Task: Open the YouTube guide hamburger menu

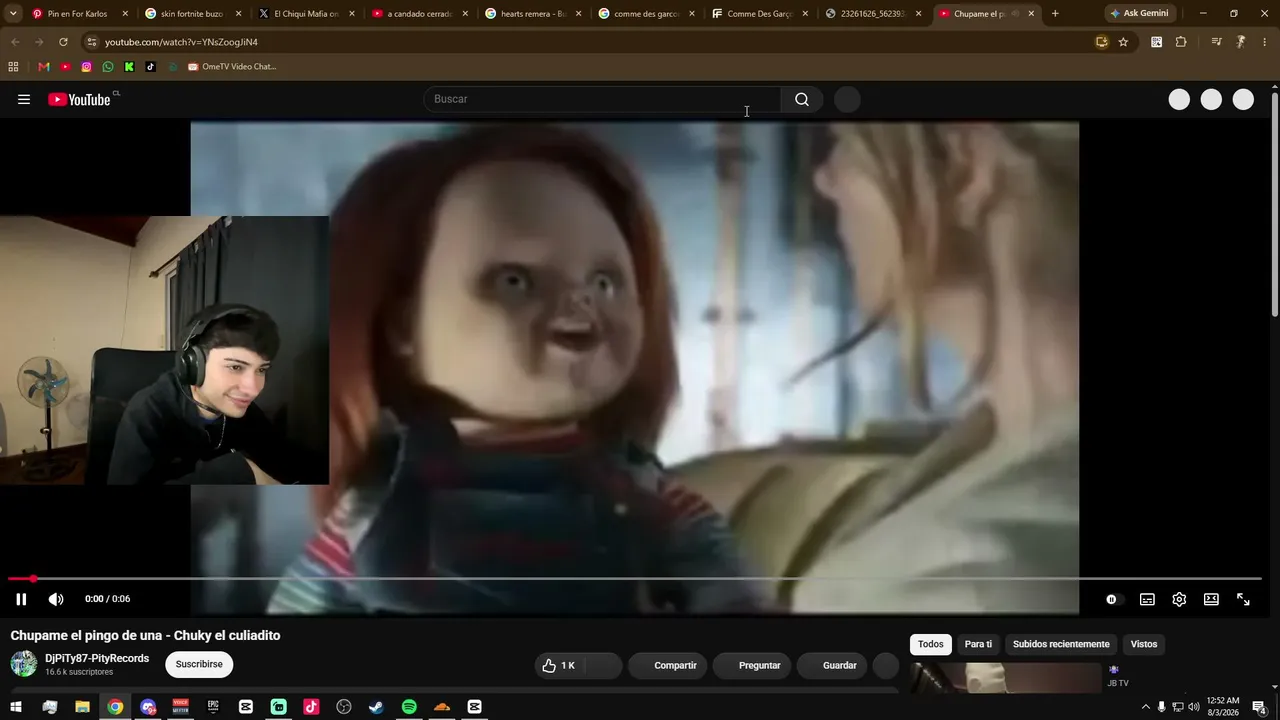Action: 24,99
